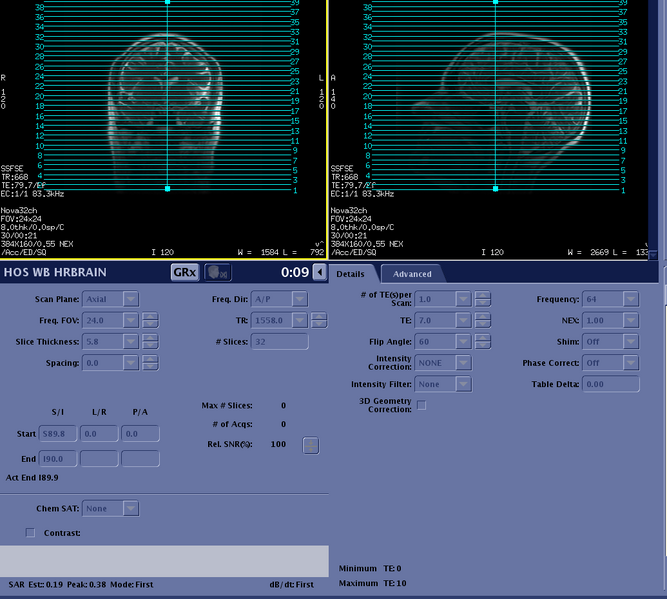Collapse panel using left arrow beside 0:09

319,272
